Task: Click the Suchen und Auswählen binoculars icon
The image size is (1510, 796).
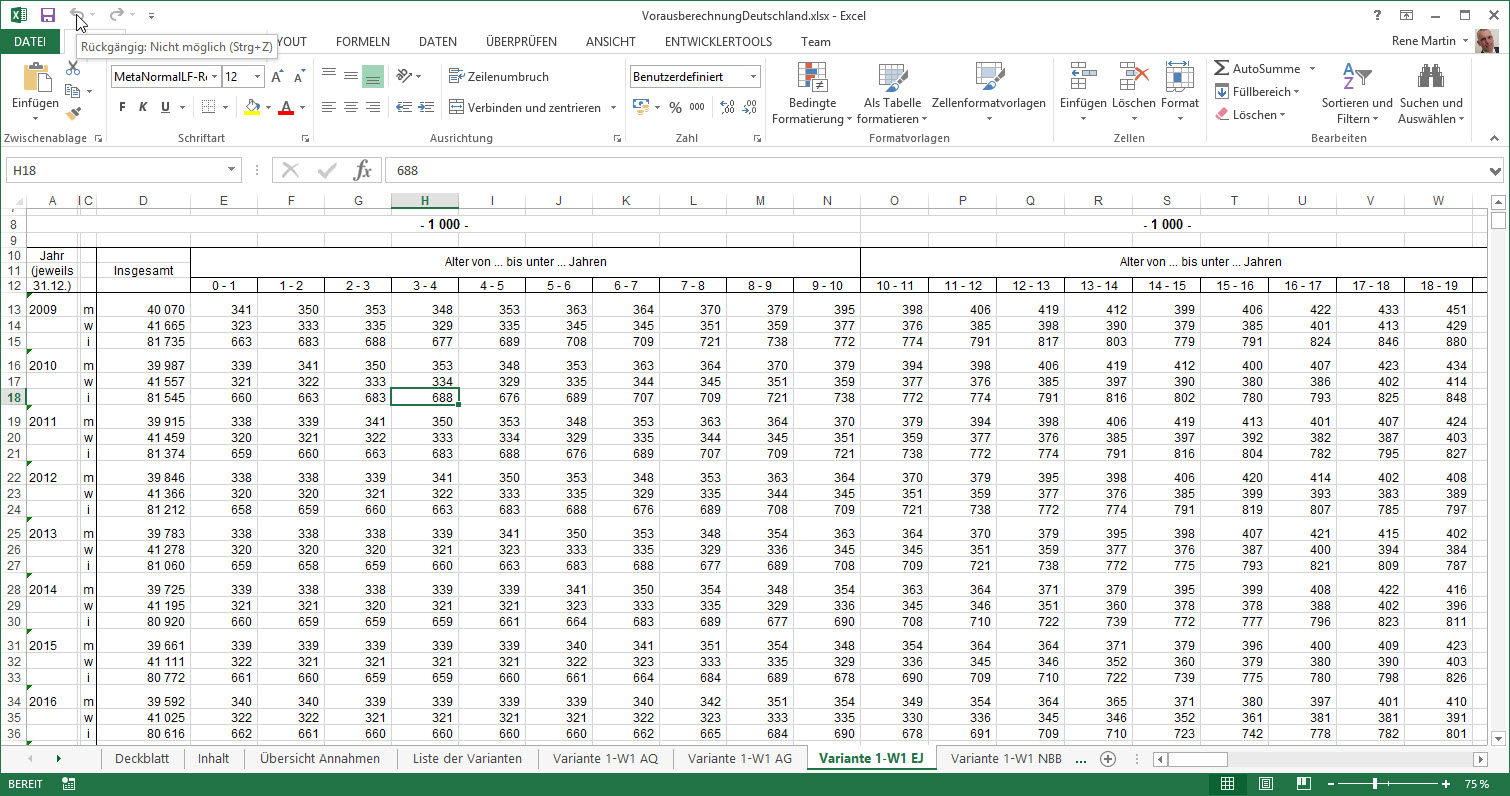Action: (1430, 78)
